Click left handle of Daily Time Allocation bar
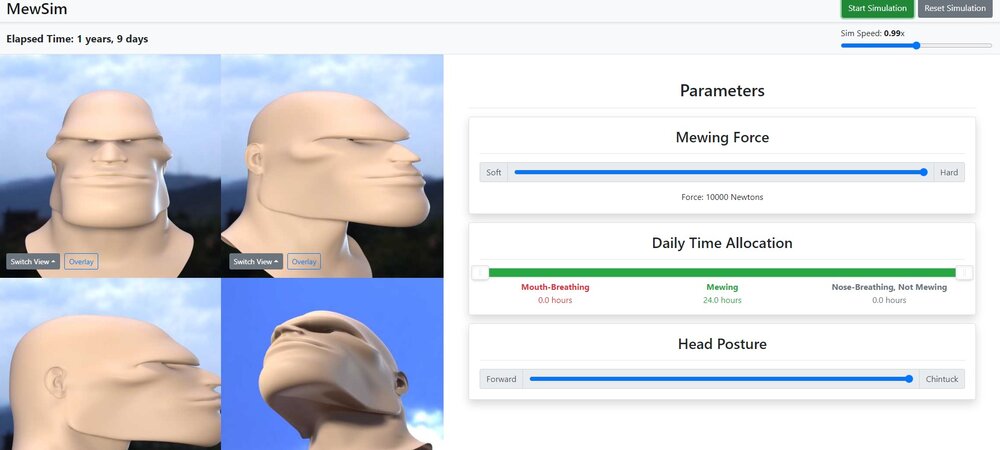 click(480, 273)
